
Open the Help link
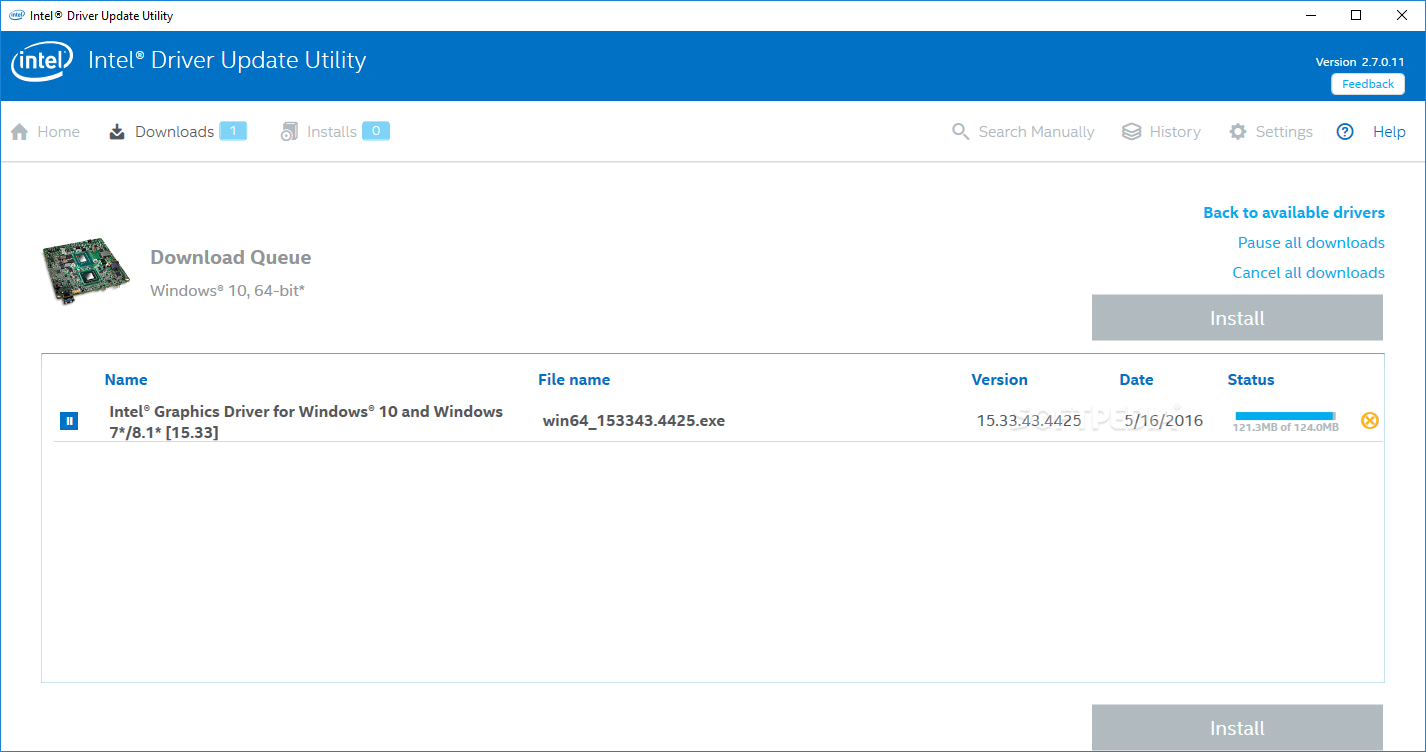[1389, 132]
